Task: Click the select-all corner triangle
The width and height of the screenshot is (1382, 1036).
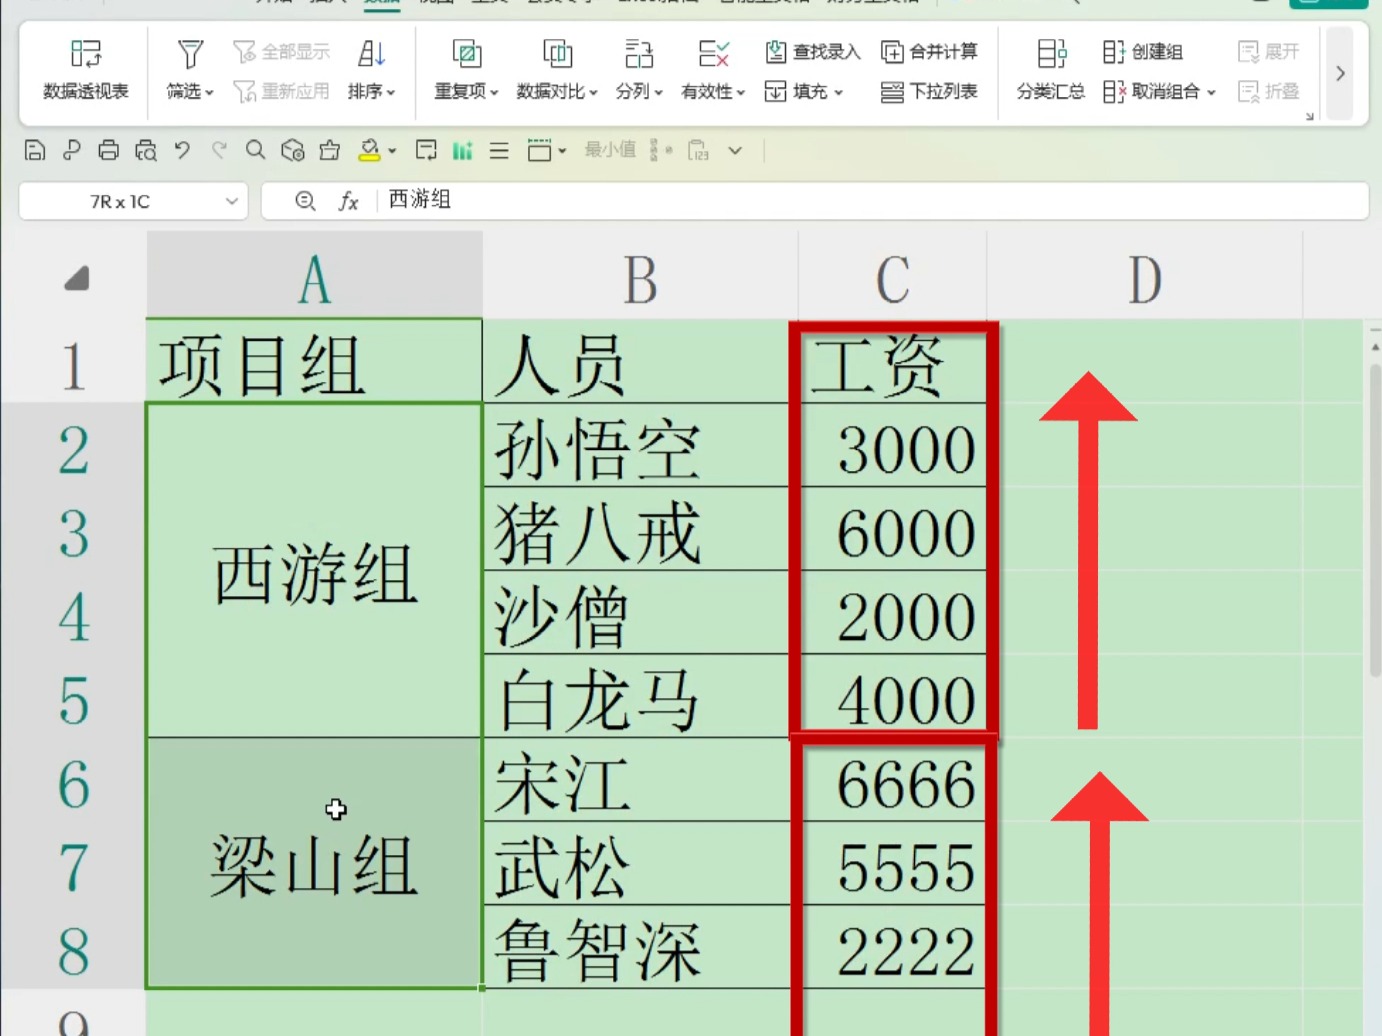Action: [x=76, y=278]
